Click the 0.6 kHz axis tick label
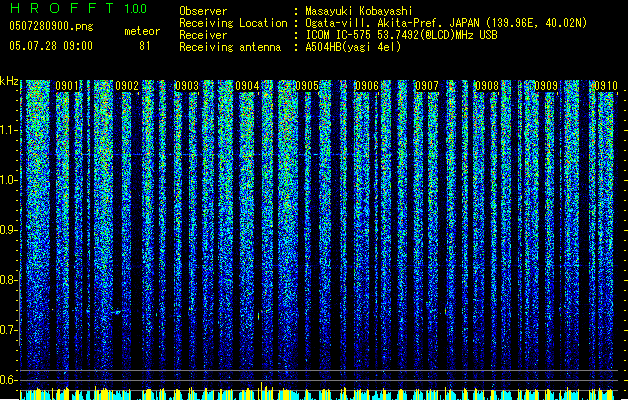This screenshot has height=400, width=629. (9, 380)
